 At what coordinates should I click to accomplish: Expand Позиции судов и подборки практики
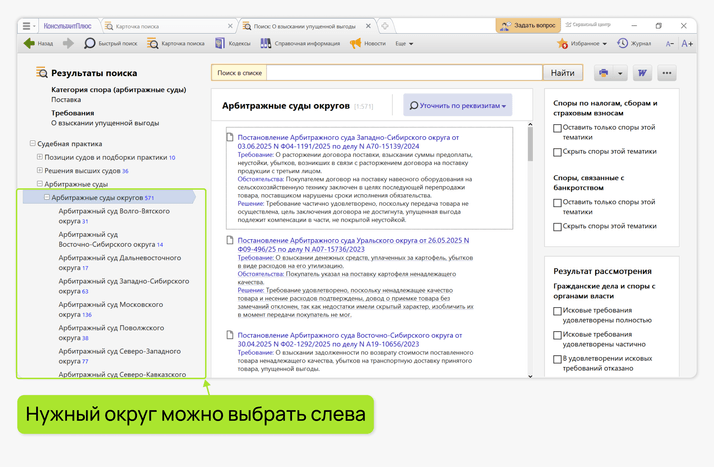pyautogui.click(x=40, y=157)
